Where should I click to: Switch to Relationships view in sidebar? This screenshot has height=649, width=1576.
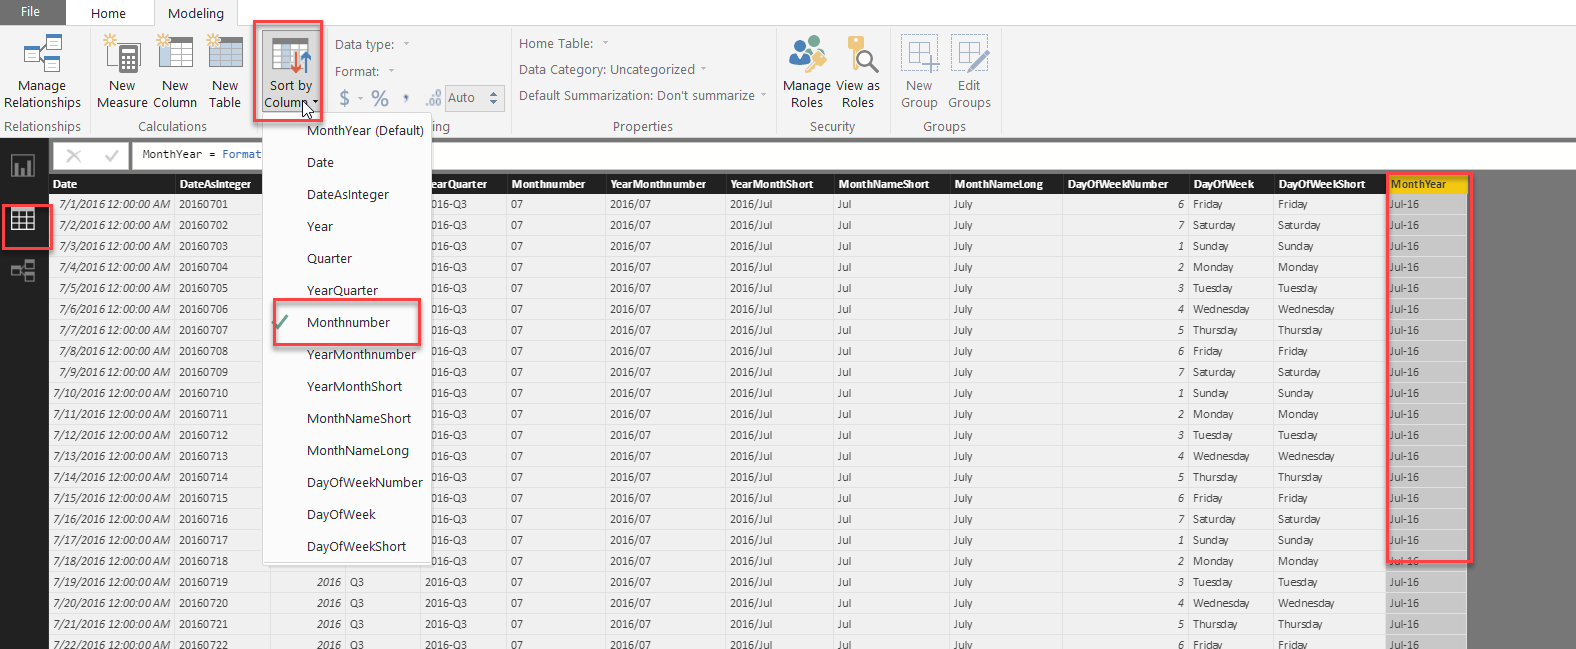click(x=23, y=270)
